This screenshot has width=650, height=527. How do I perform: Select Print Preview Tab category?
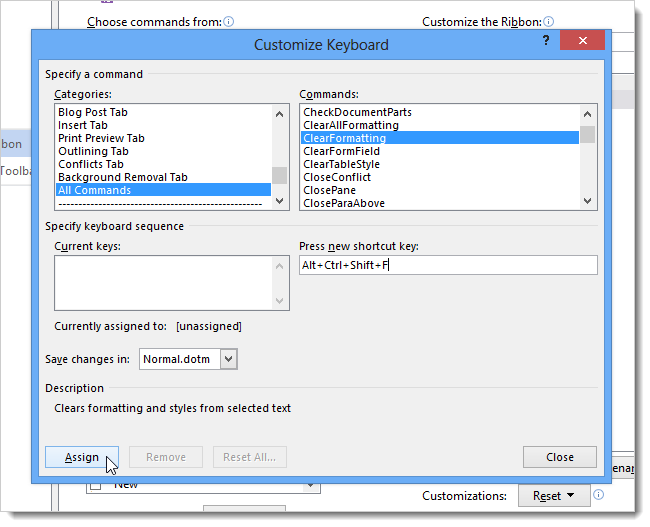[163, 138]
